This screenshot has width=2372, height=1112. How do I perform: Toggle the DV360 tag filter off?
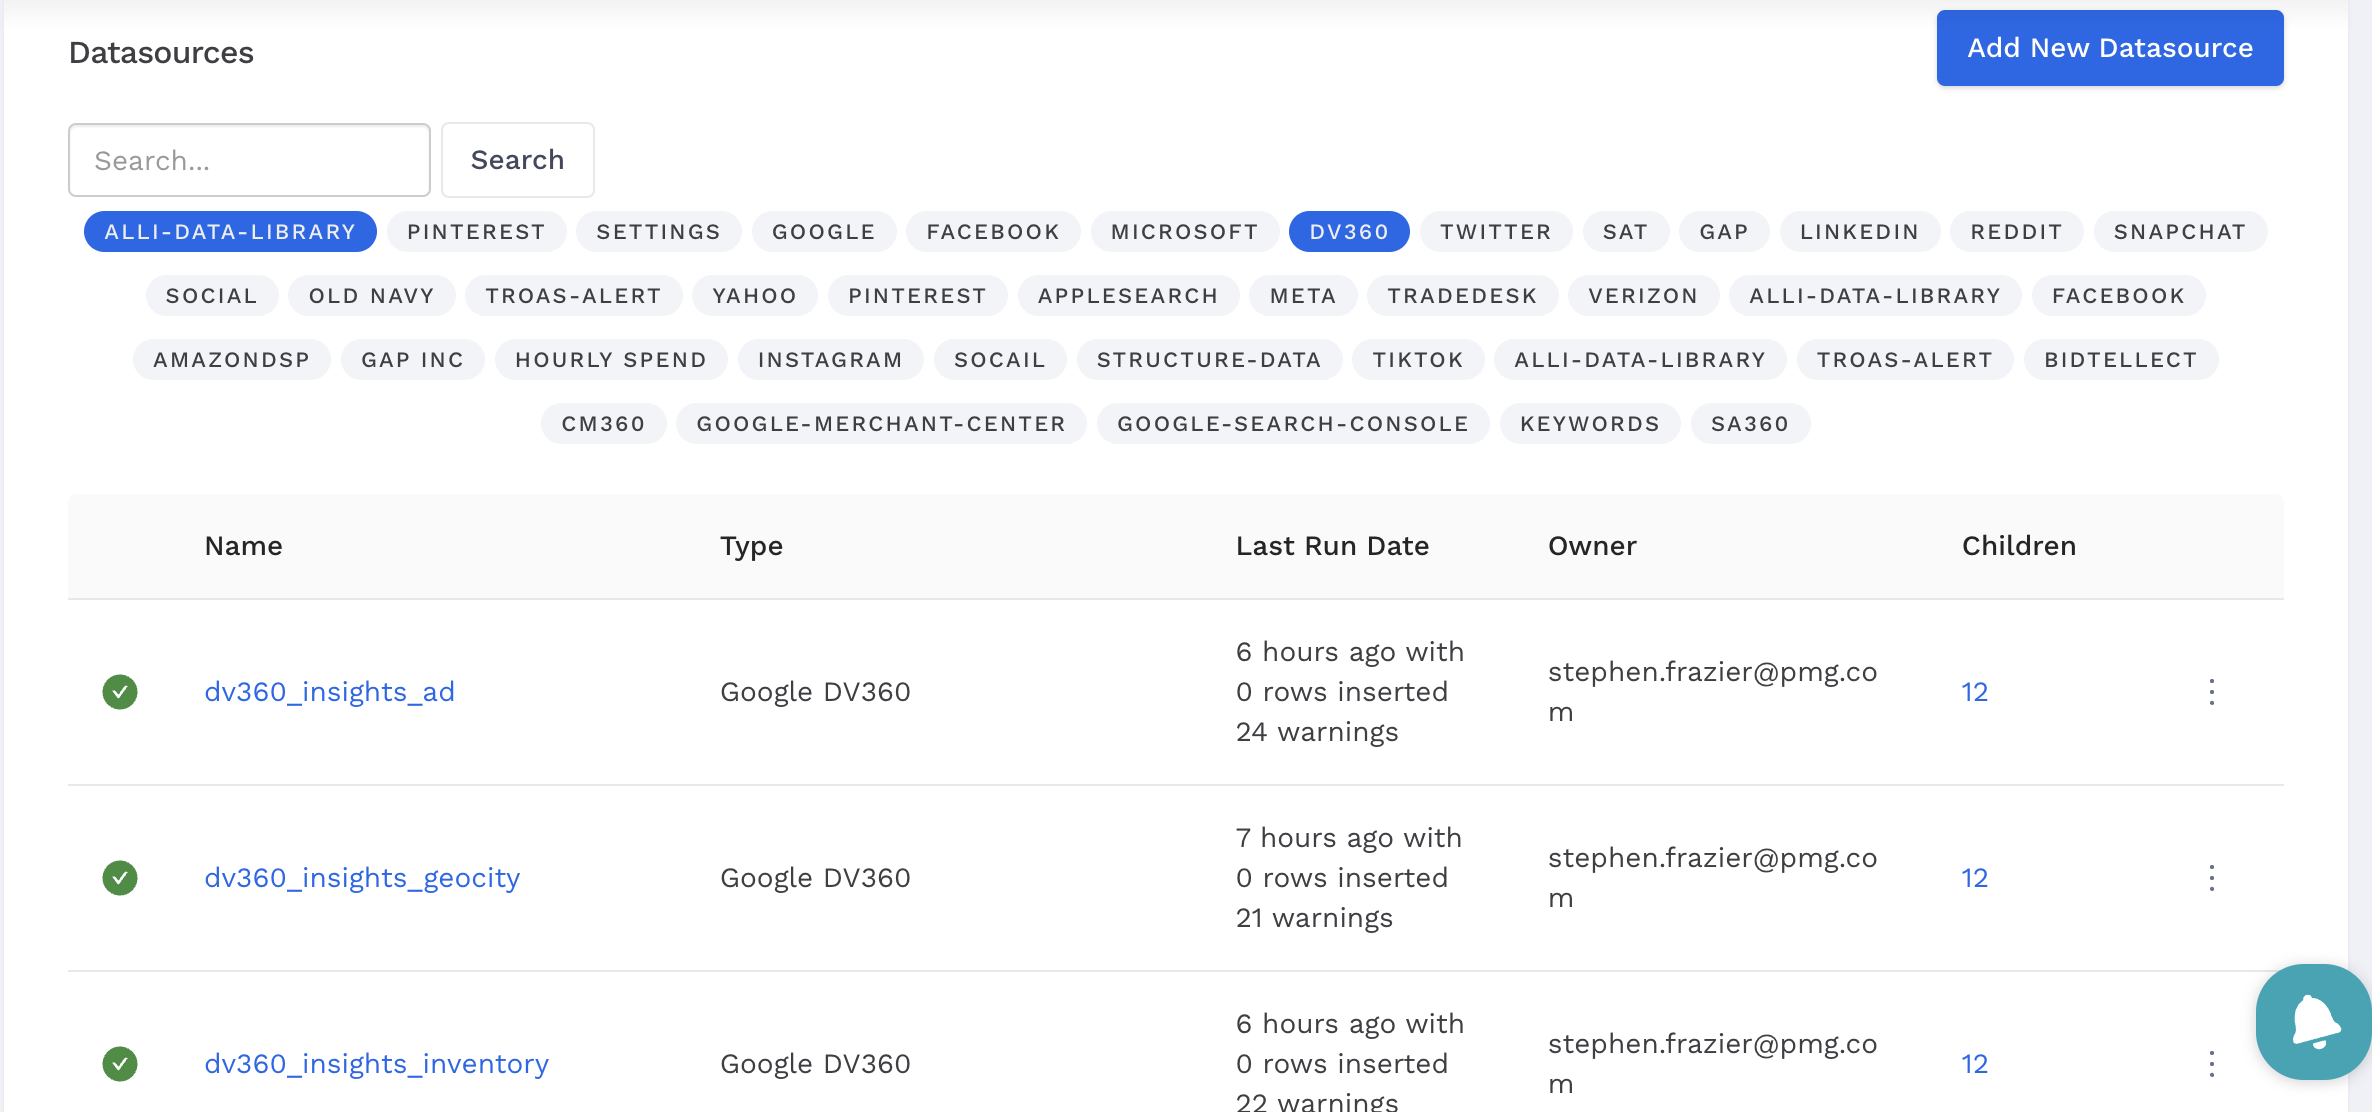(1349, 232)
